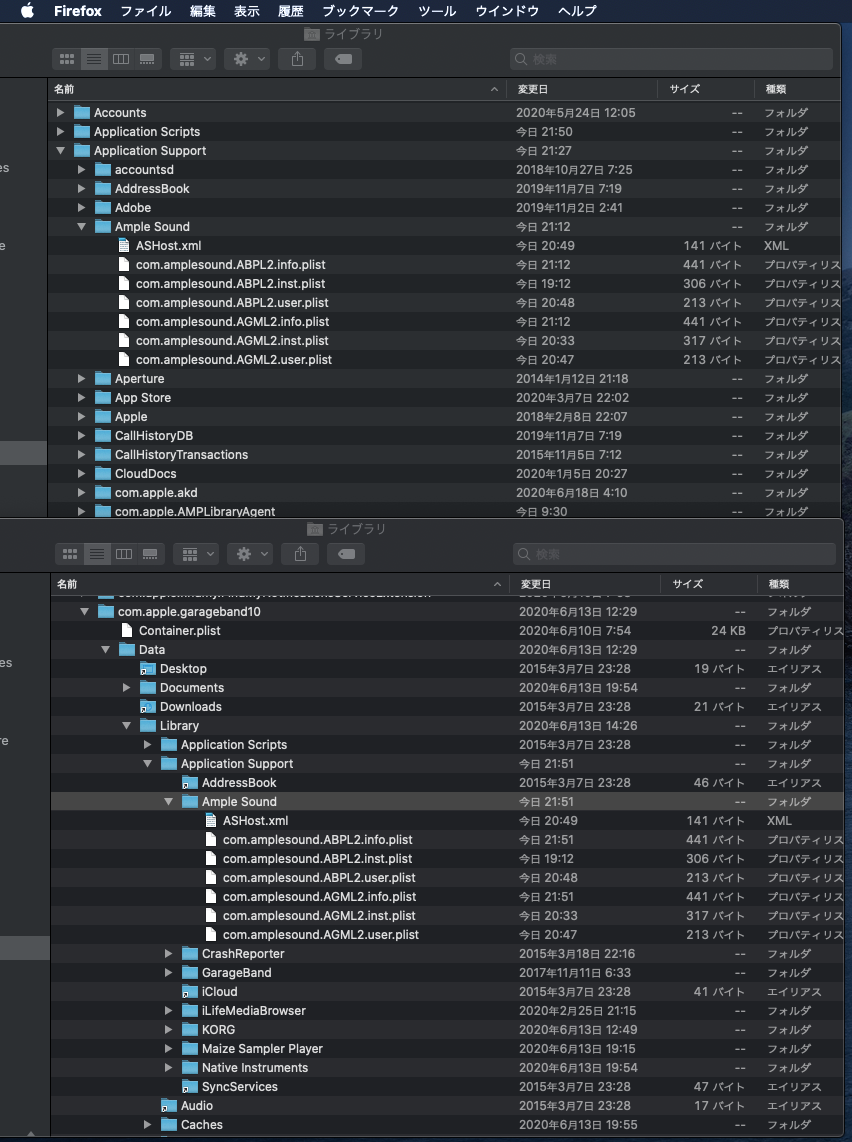
Task: Sort upper window by 変更日 column
Action: click(x=583, y=89)
